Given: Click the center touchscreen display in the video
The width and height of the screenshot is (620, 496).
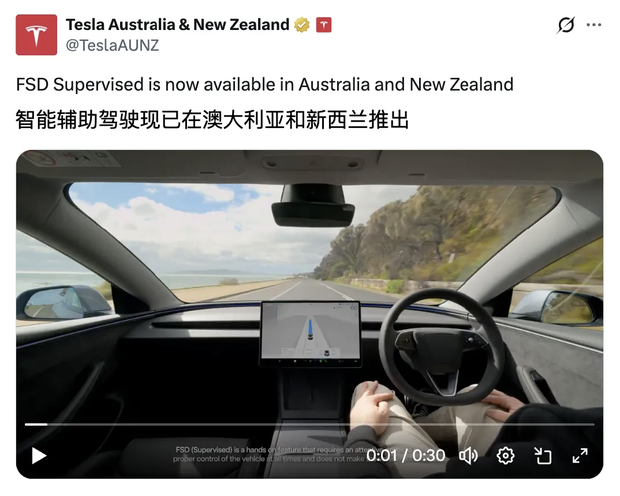Looking at the screenshot, I should [x=311, y=331].
